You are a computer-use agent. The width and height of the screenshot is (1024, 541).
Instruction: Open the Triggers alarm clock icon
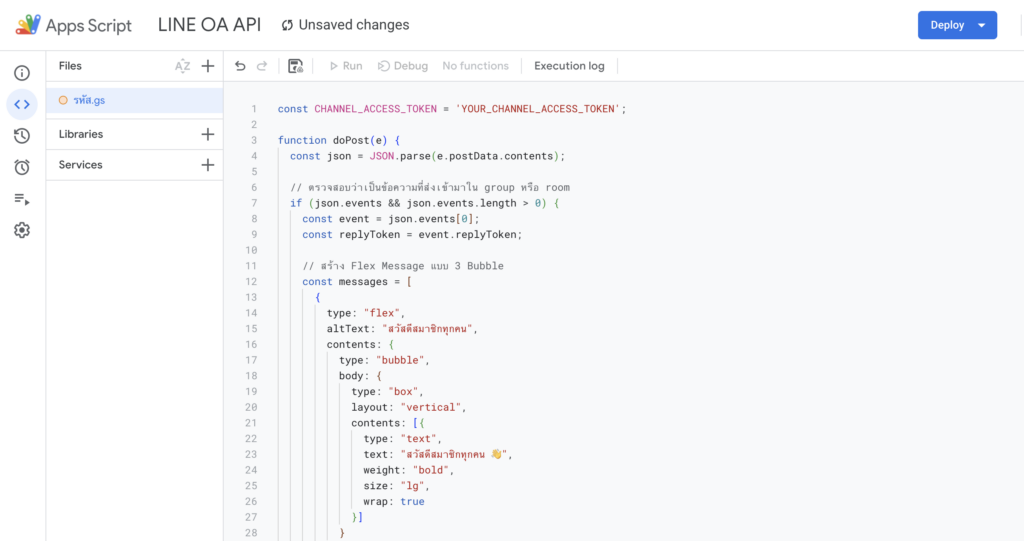pyautogui.click(x=22, y=167)
